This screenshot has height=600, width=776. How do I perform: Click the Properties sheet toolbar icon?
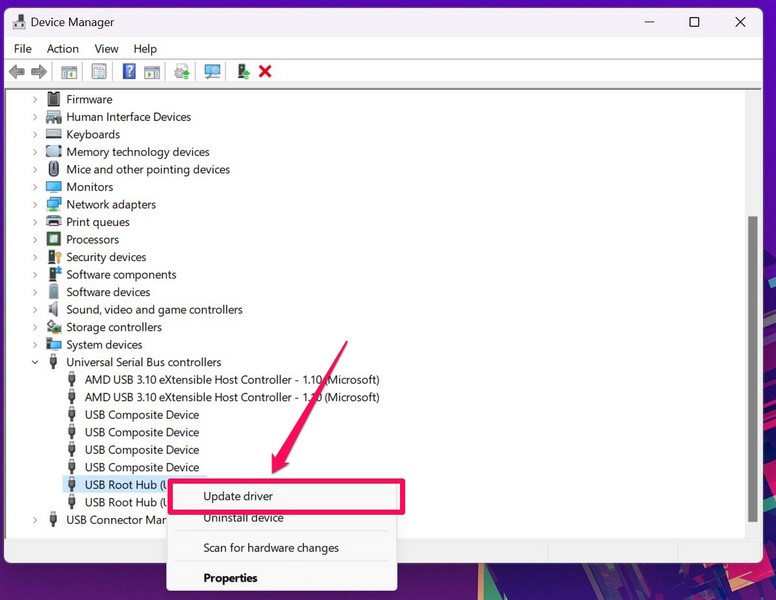[99, 72]
